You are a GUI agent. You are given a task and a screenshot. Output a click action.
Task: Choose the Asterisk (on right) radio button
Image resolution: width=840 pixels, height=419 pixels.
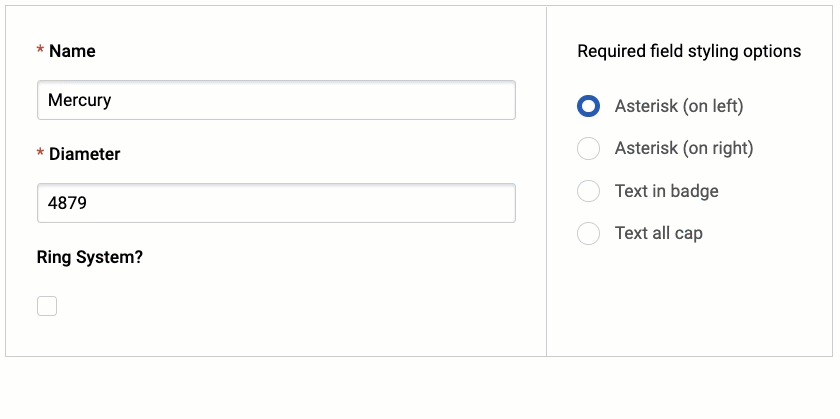pyautogui.click(x=589, y=148)
